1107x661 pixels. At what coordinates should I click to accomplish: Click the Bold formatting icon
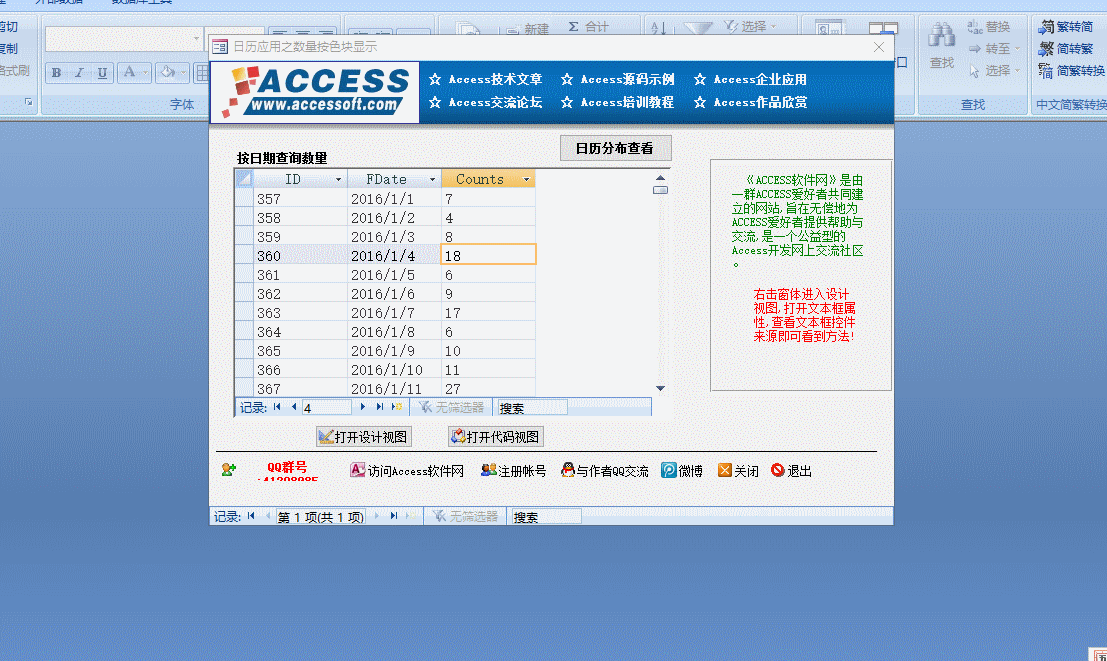tap(56, 73)
